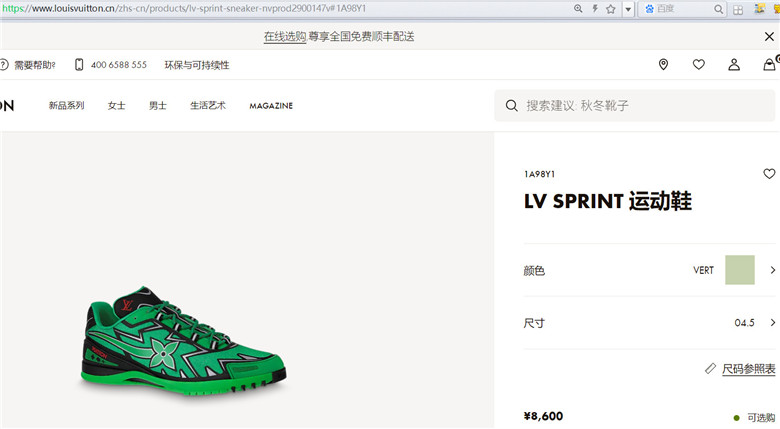780x429 pixels.
Task: Open the store locator pin icon
Action: [x=663, y=65]
